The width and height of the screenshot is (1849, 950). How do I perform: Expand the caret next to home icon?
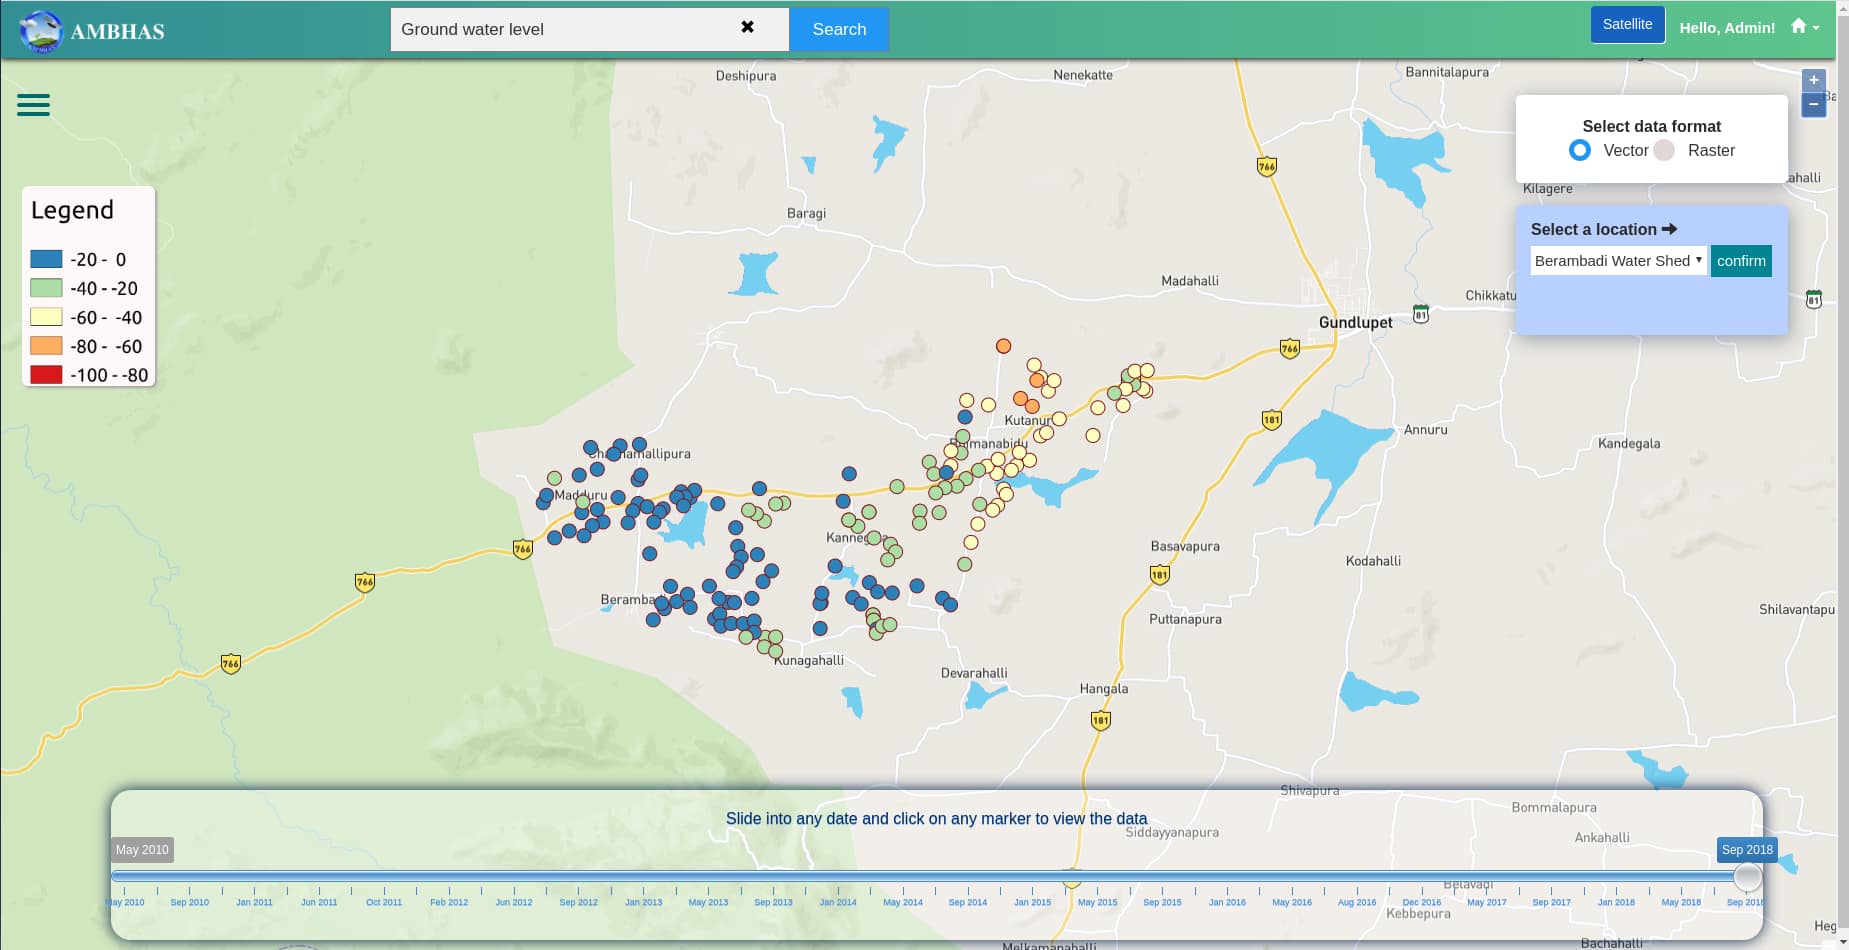[1816, 28]
